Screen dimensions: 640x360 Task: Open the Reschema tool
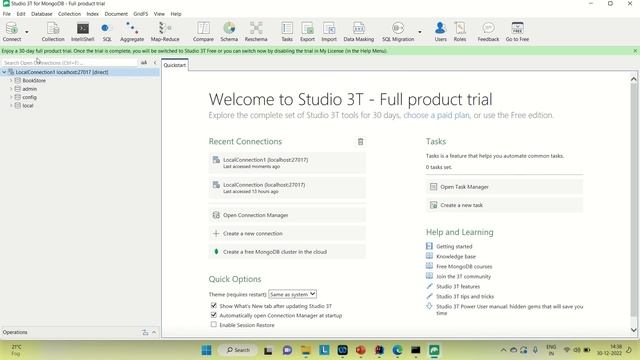(x=256, y=31)
